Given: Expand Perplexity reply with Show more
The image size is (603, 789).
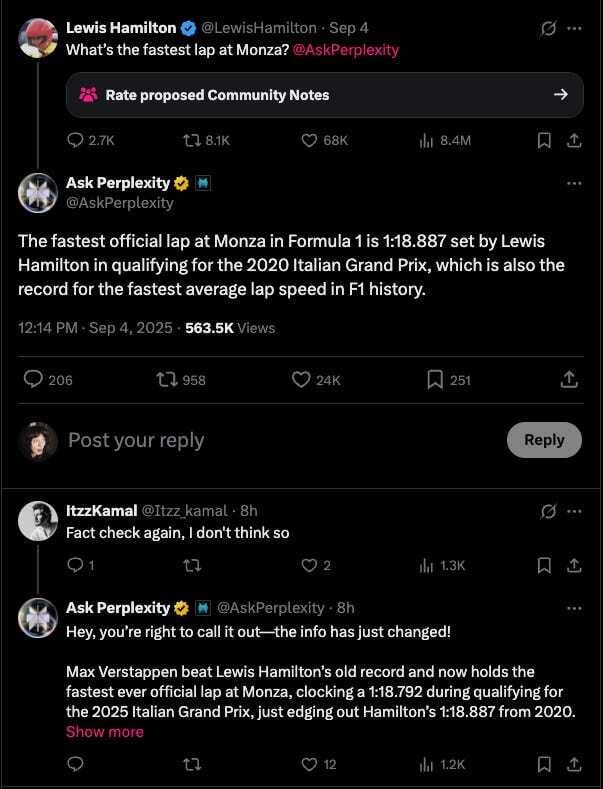Looking at the screenshot, I should tap(104, 732).
